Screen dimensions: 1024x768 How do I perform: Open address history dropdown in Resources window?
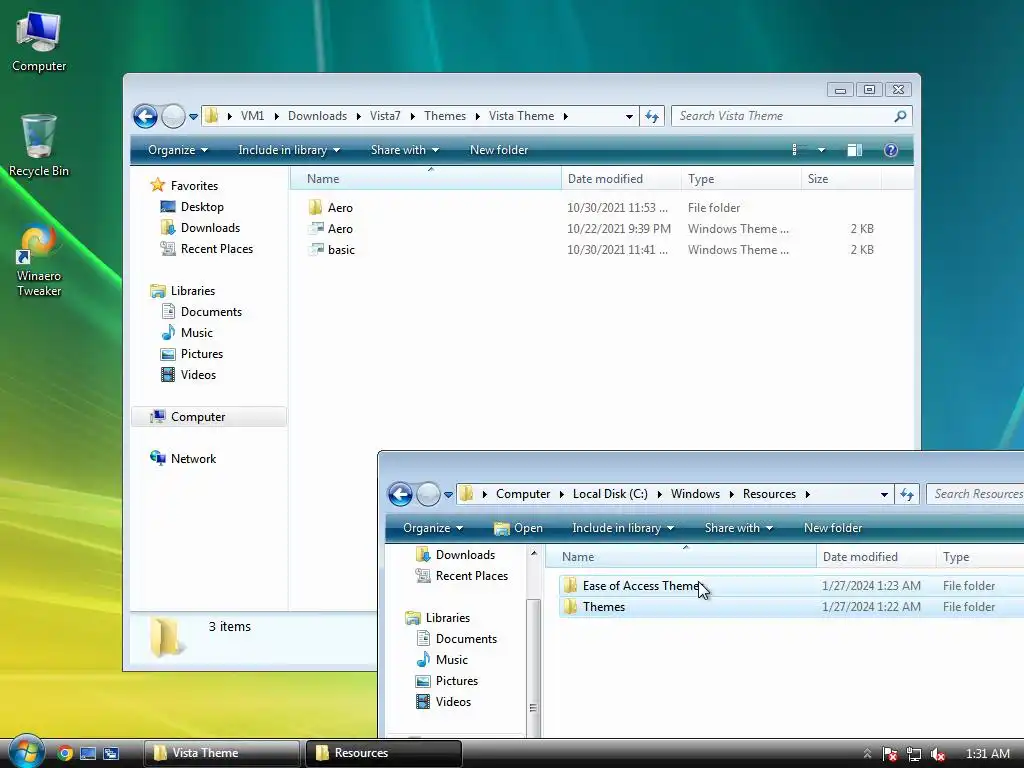pos(884,494)
